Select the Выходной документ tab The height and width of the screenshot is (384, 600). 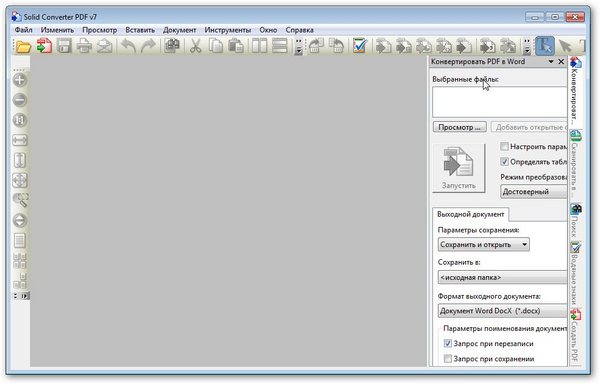click(x=470, y=214)
